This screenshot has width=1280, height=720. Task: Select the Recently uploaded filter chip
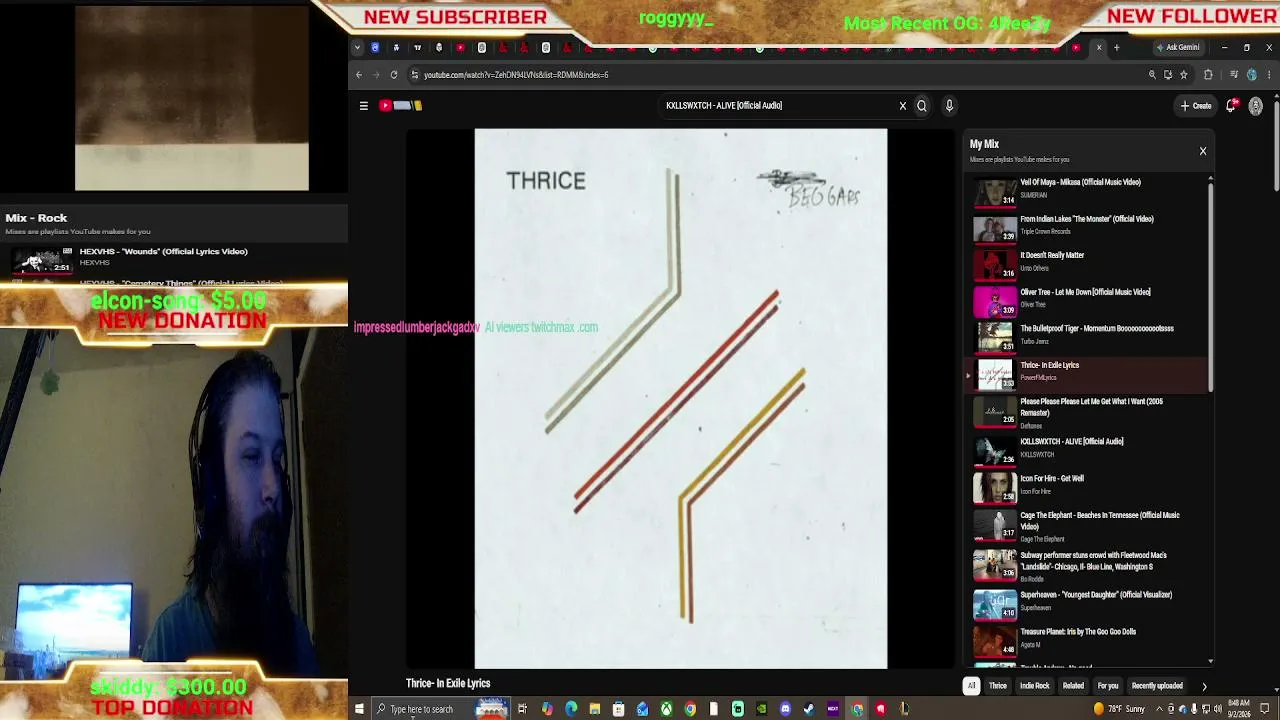[1157, 686]
